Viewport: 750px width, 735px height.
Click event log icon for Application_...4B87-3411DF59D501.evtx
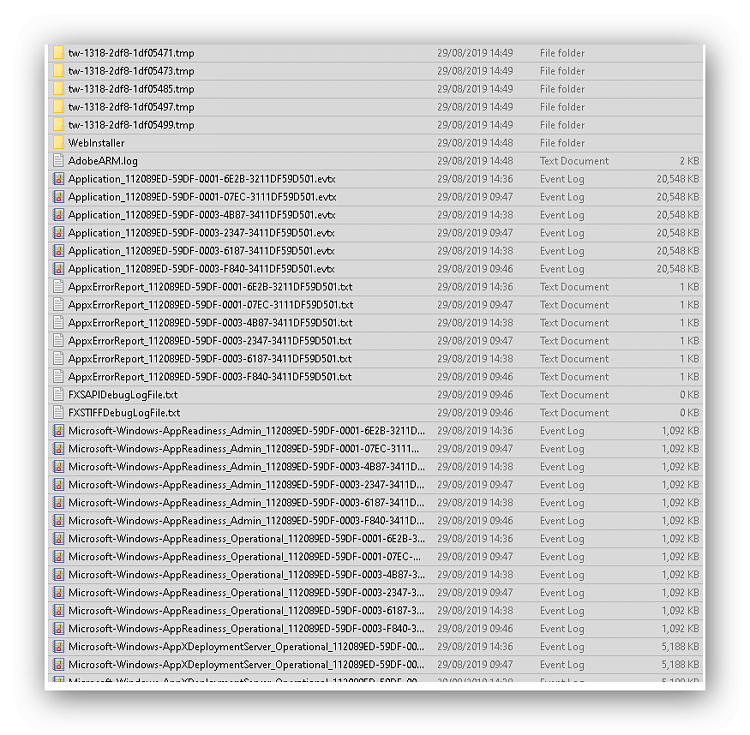[58, 215]
